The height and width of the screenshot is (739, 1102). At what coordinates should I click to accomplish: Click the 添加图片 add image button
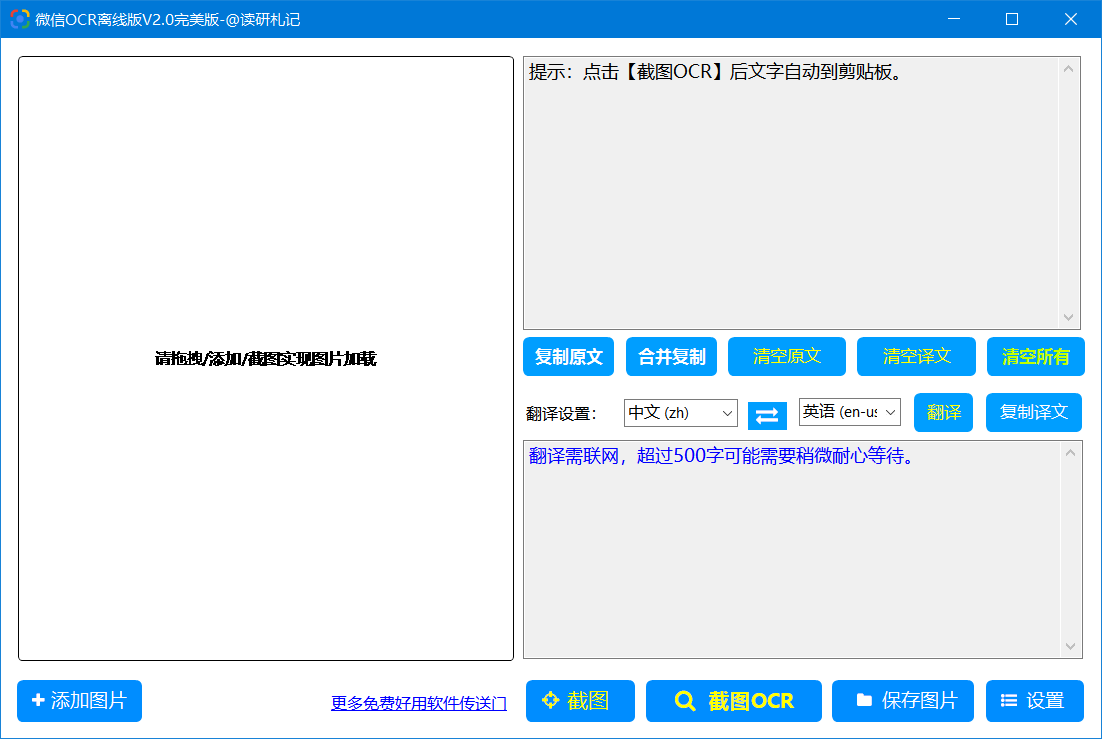pyautogui.click(x=79, y=700)
